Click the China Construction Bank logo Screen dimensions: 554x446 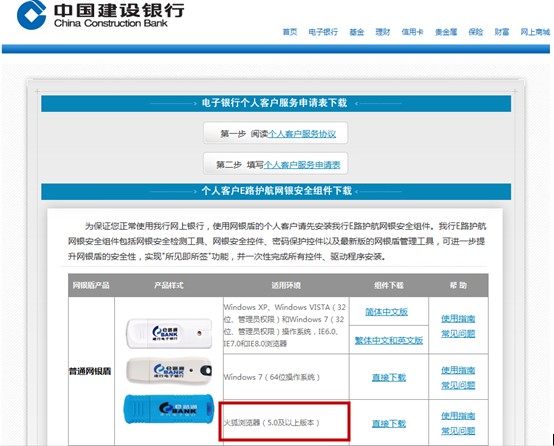pos(101,14)
